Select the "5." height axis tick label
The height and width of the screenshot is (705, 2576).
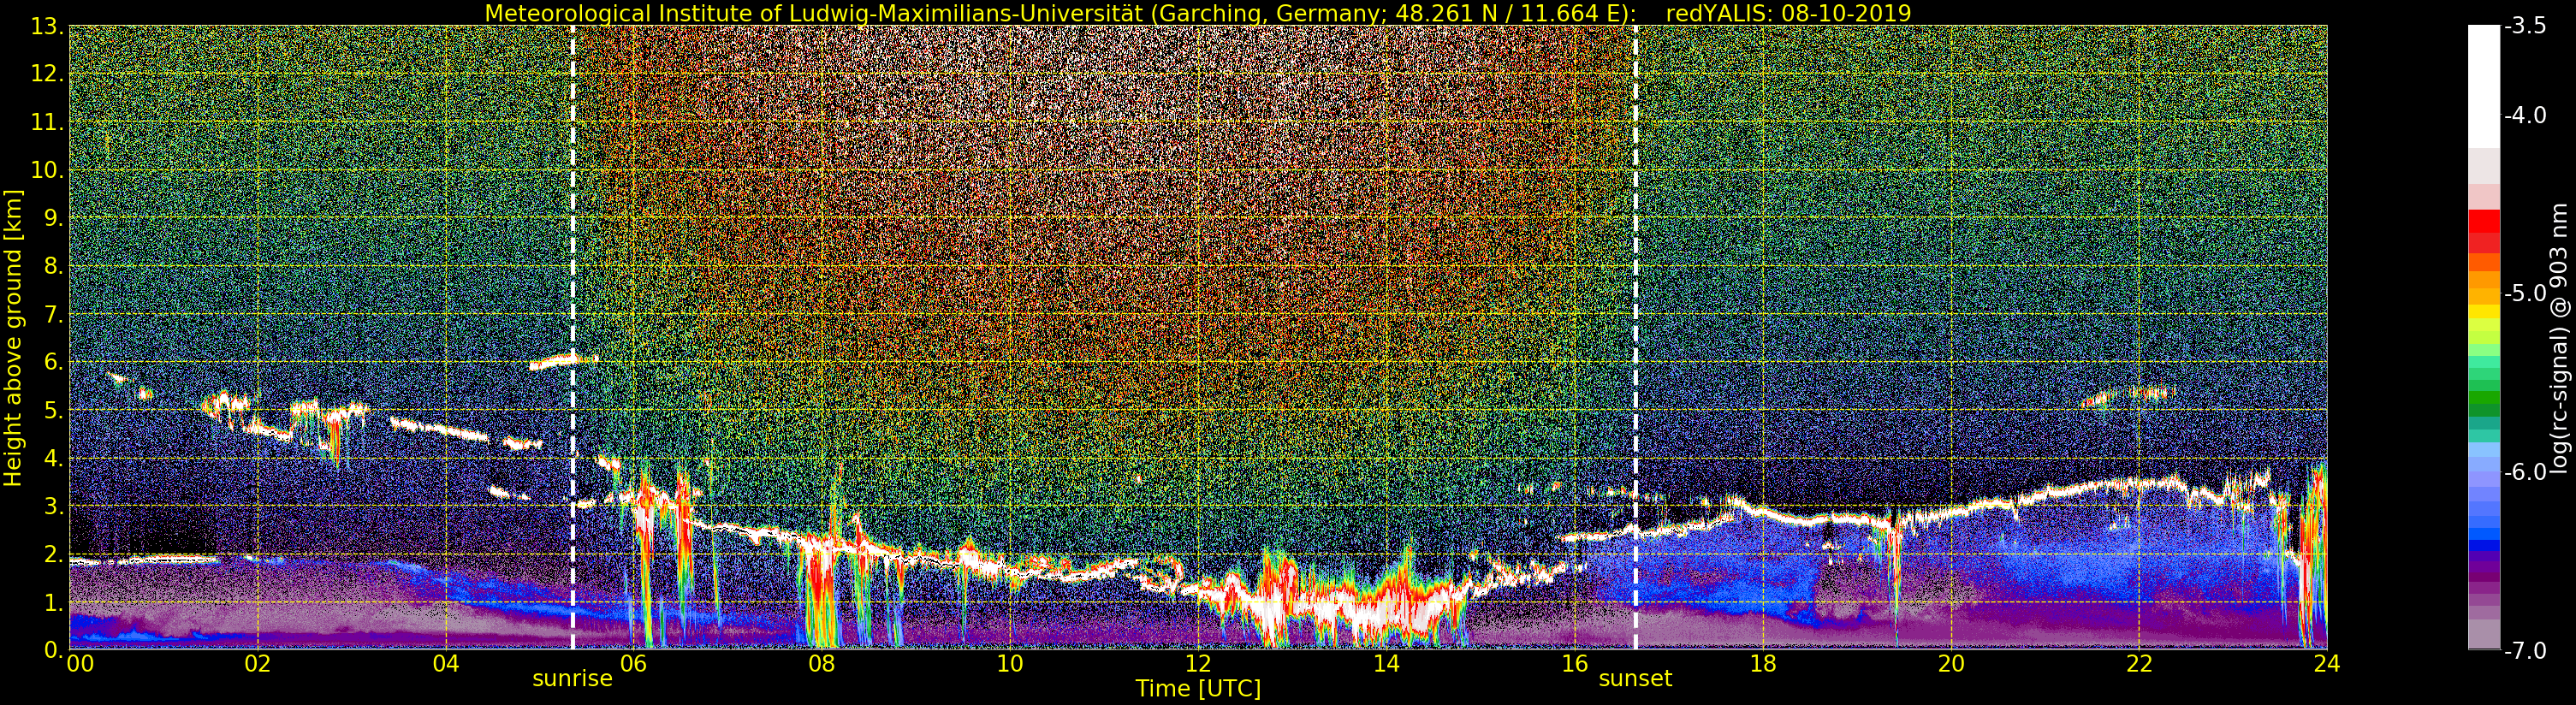53,411
